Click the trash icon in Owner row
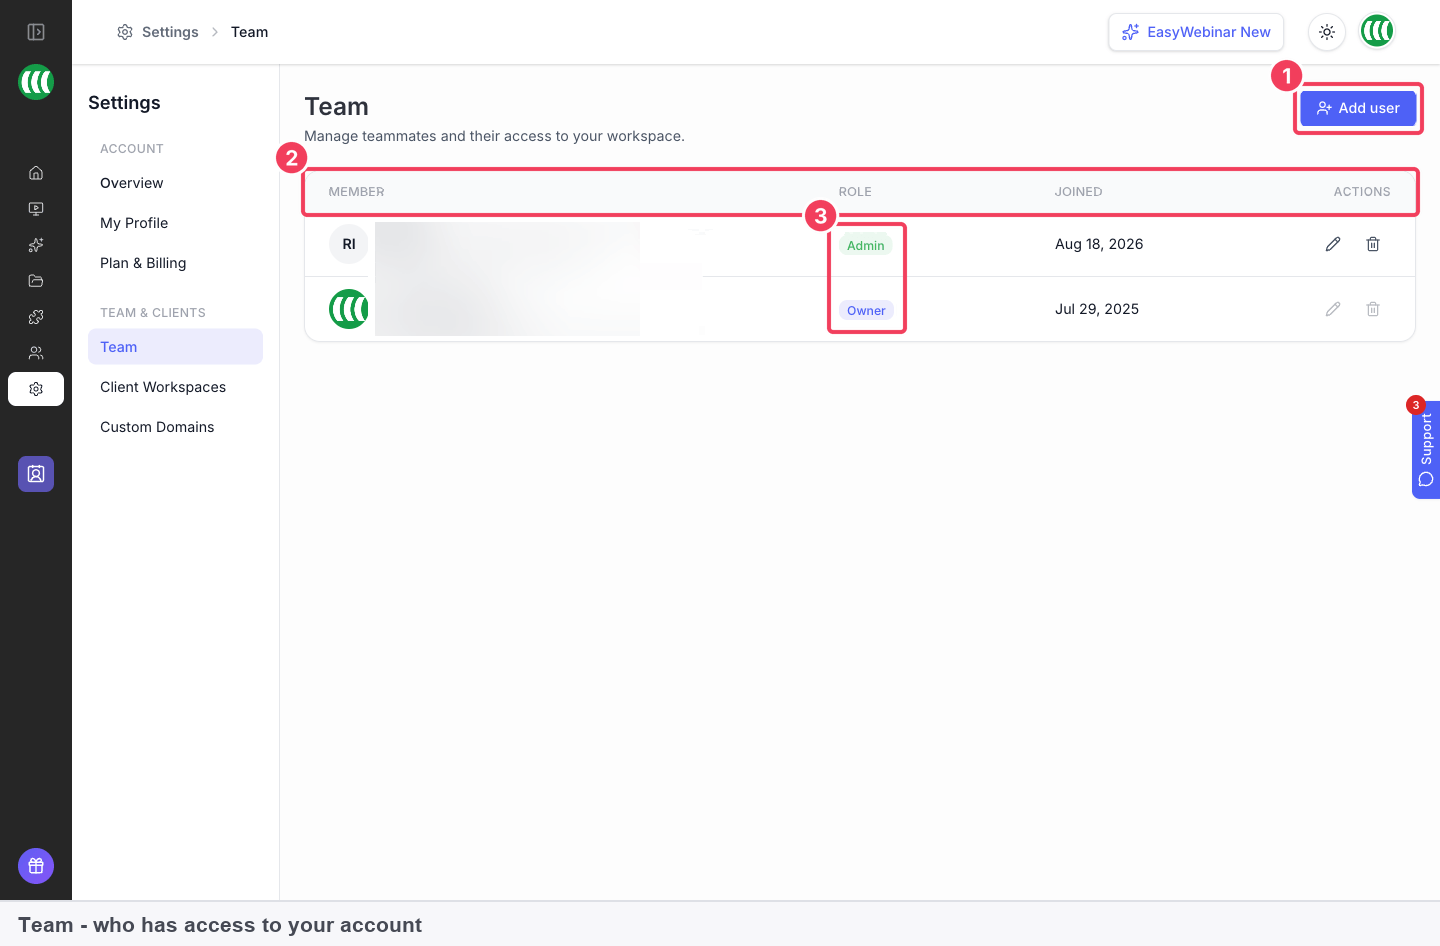 1373,309
